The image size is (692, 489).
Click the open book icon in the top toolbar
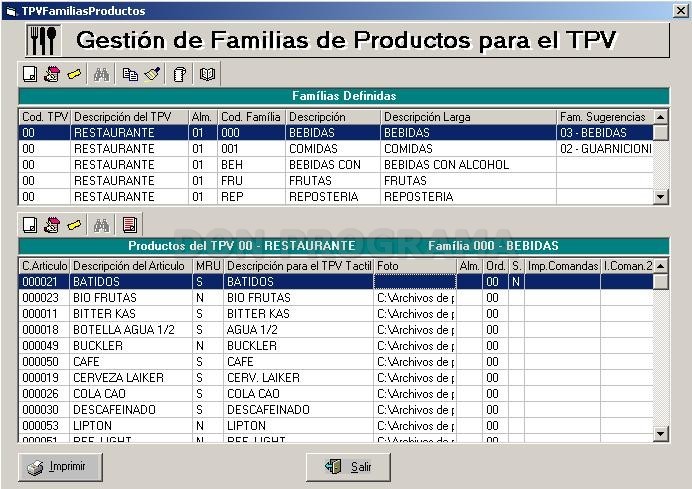[x=207, y=74]
